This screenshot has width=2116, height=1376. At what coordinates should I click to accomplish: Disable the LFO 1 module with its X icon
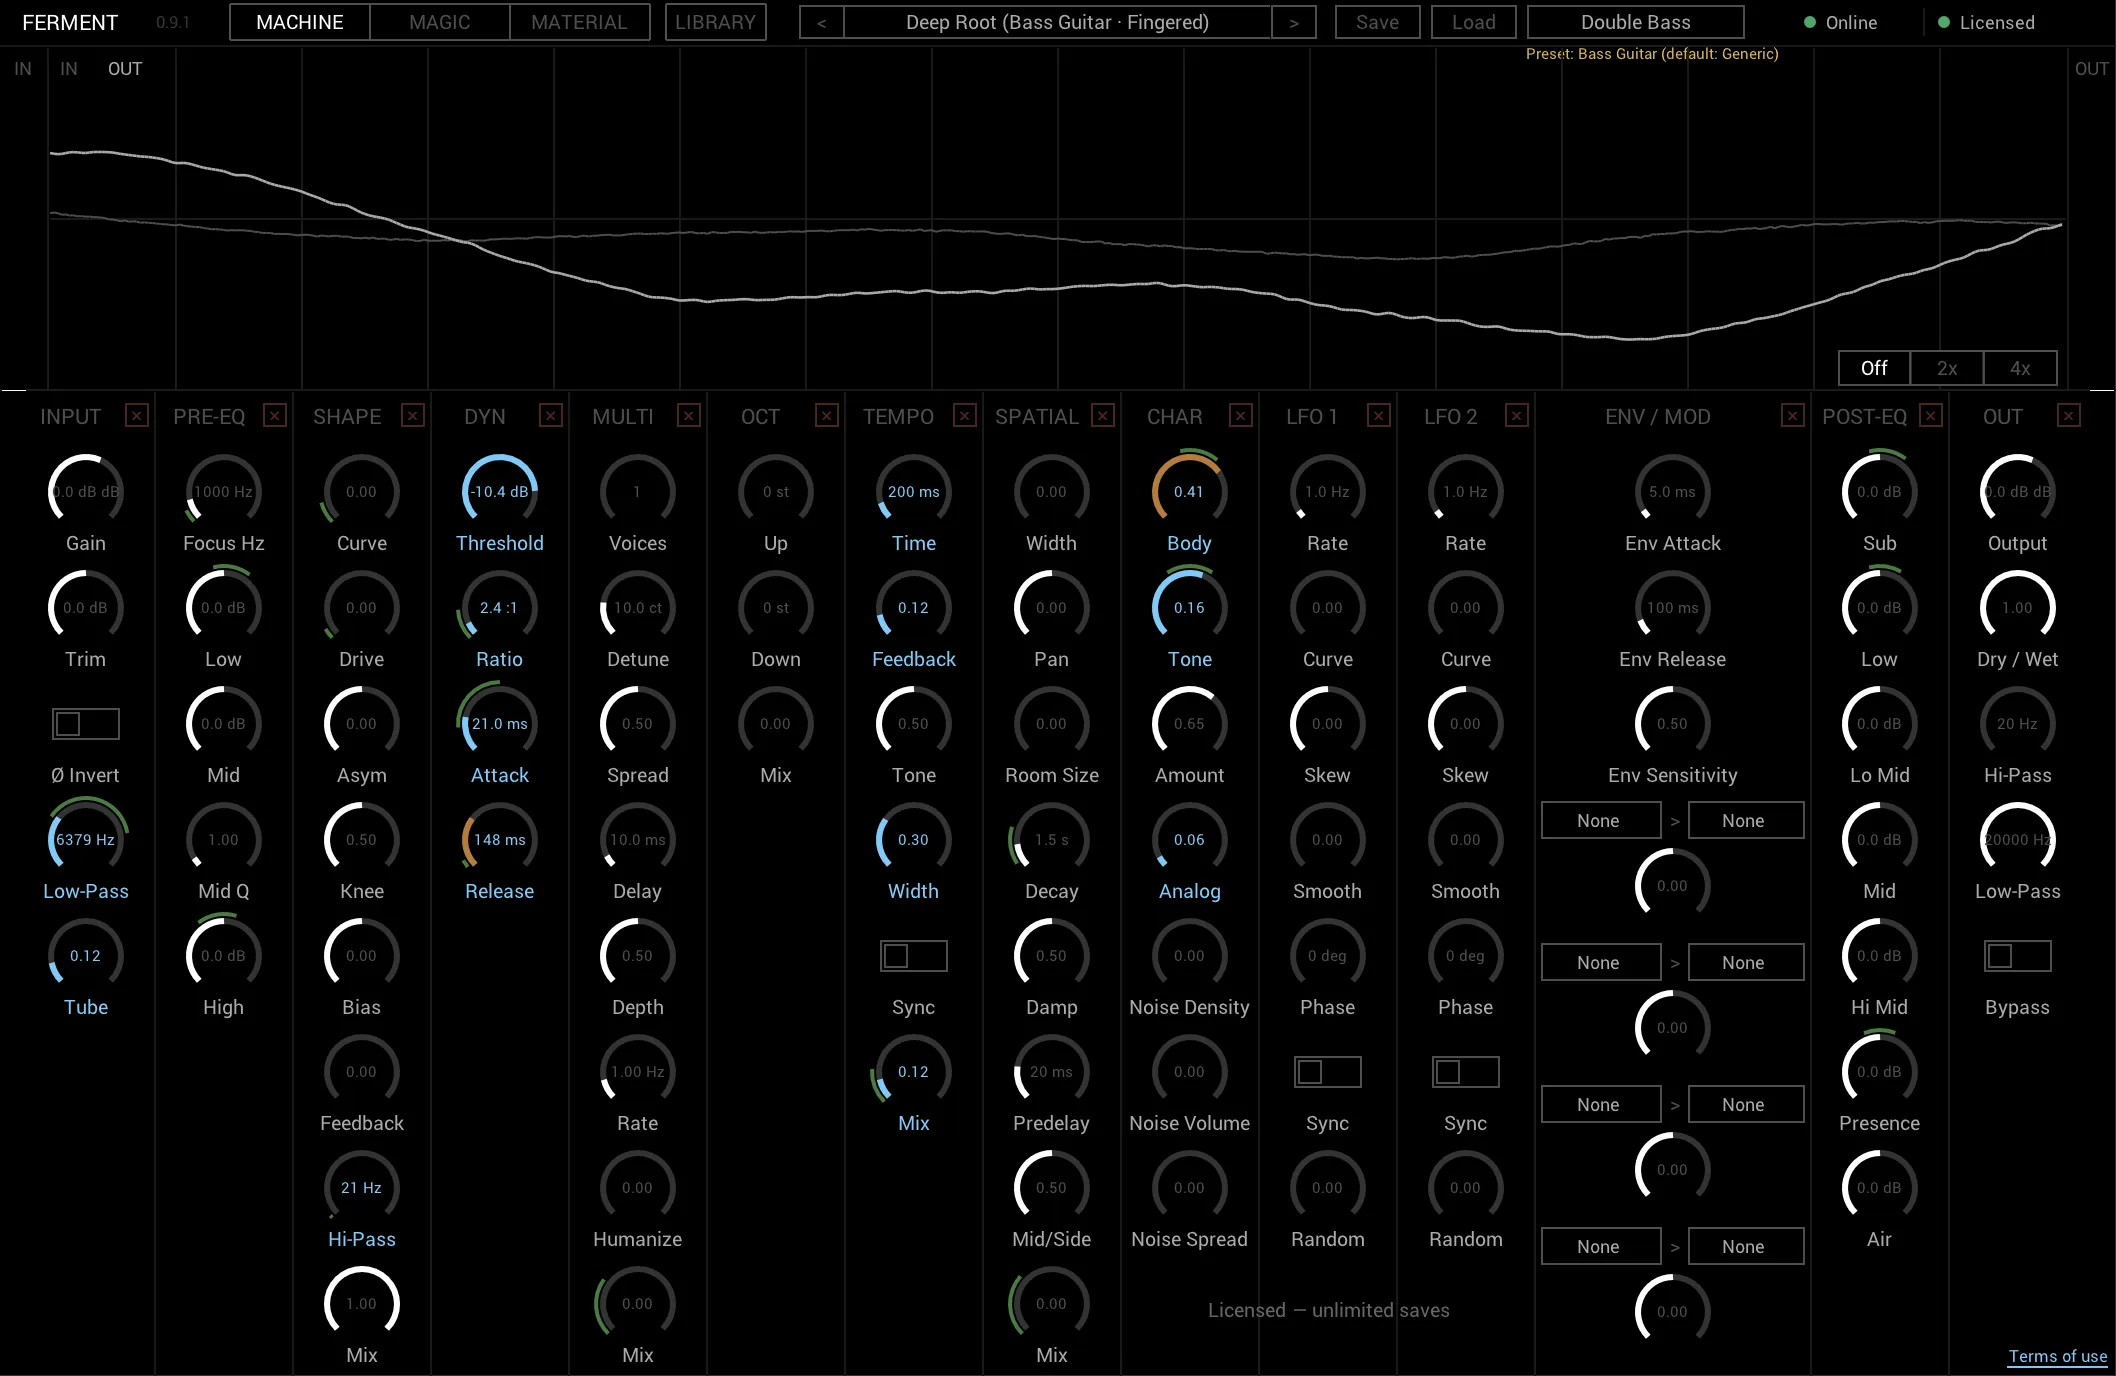[1378, 415]
